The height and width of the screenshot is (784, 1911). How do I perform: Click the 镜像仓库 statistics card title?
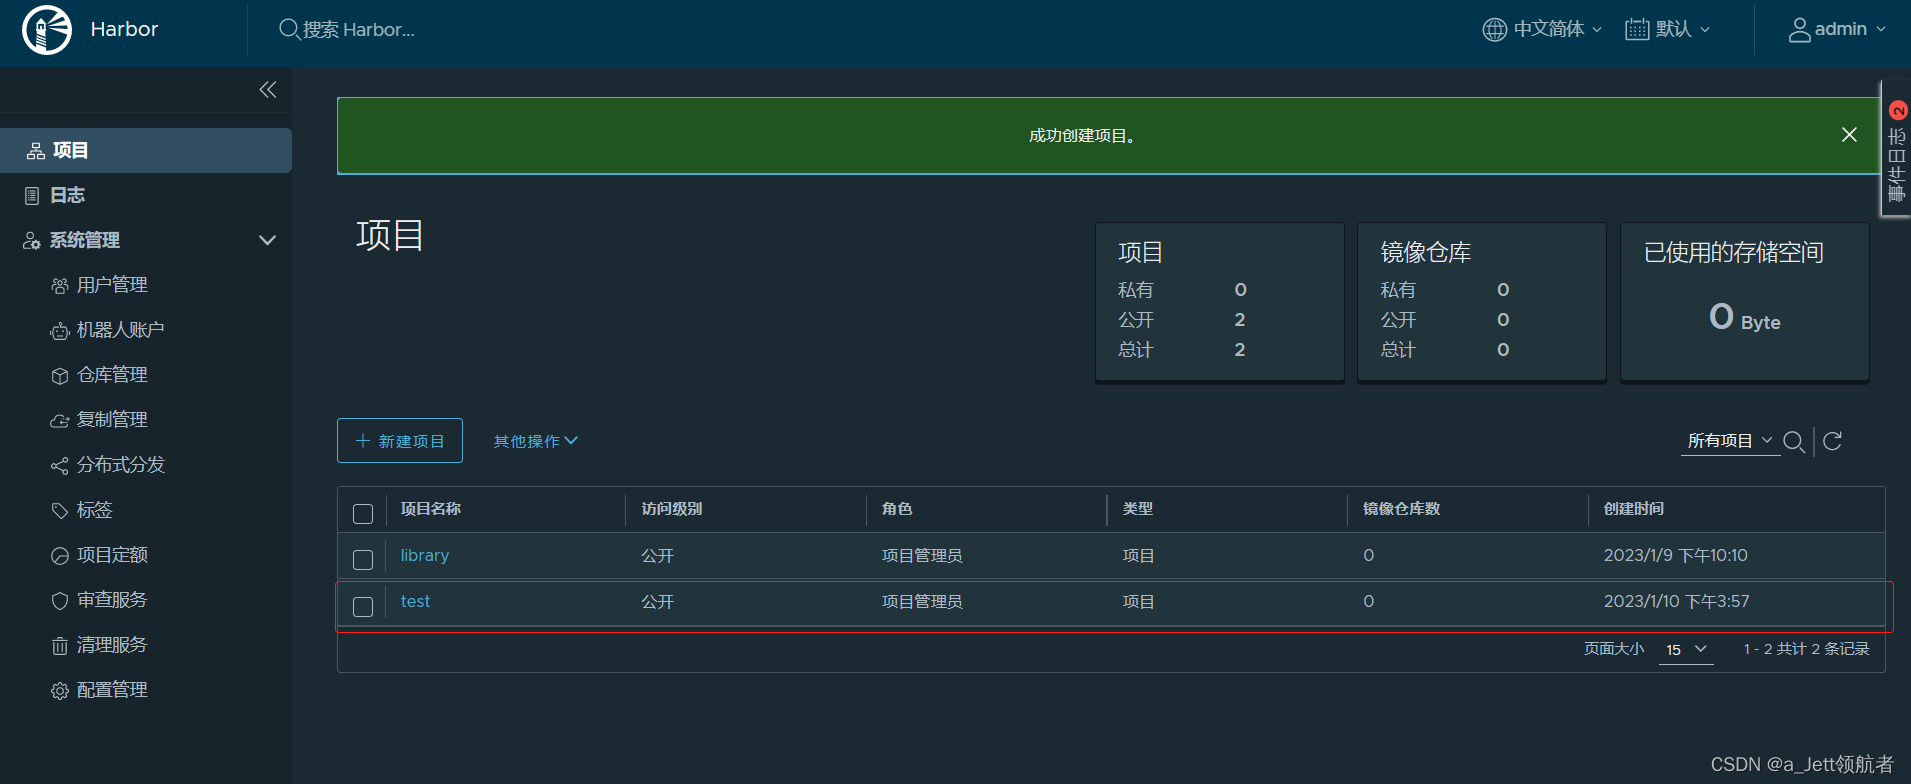tap(1425, 252)
